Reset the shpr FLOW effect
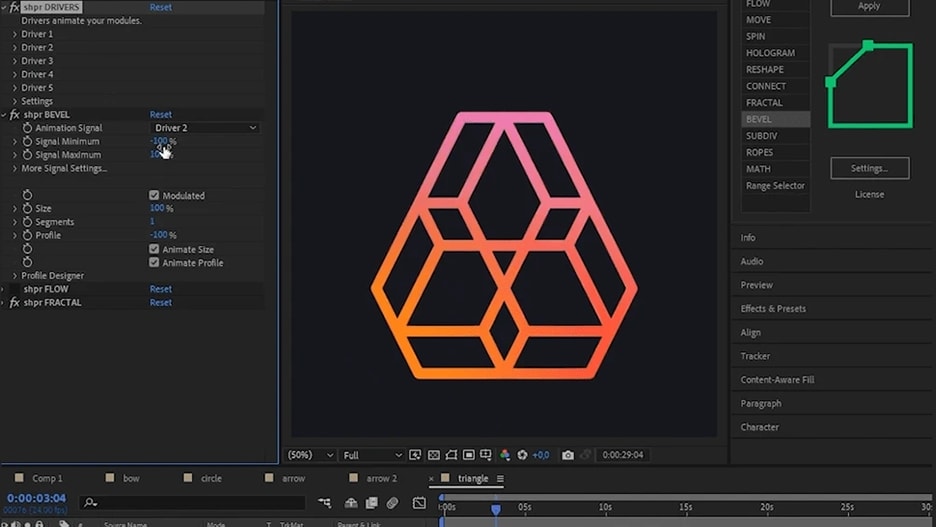Image resolution: width=936 pixels, height=527 pixels. (160, 289)
